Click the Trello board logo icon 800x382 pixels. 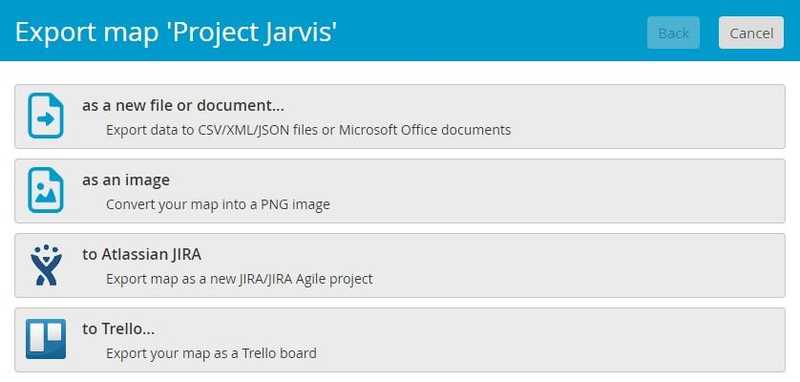pos(45,339)
